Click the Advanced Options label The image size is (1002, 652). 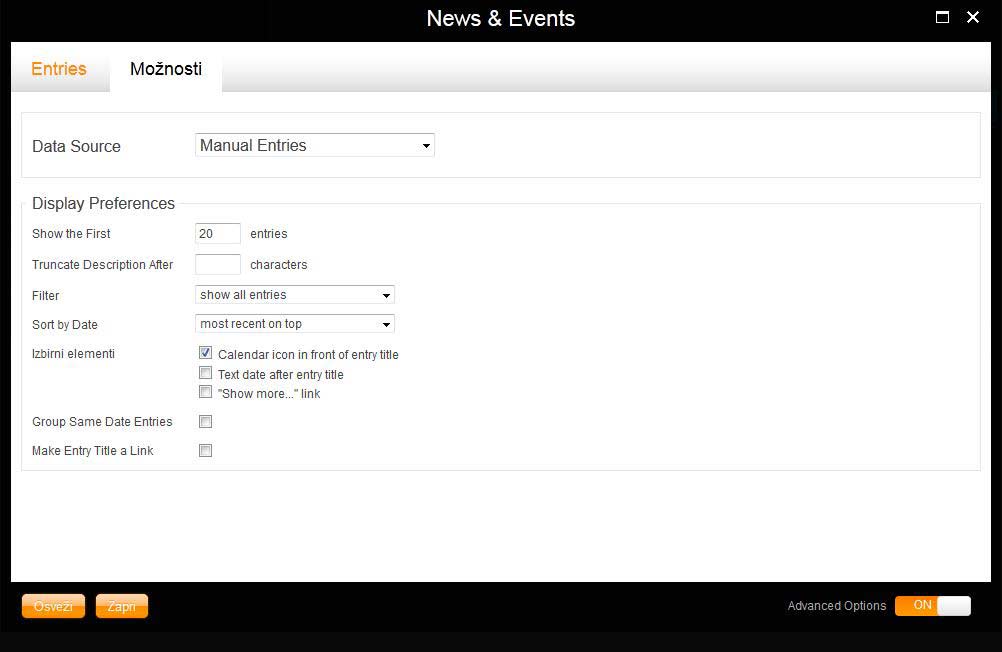[x=836, y=606]
